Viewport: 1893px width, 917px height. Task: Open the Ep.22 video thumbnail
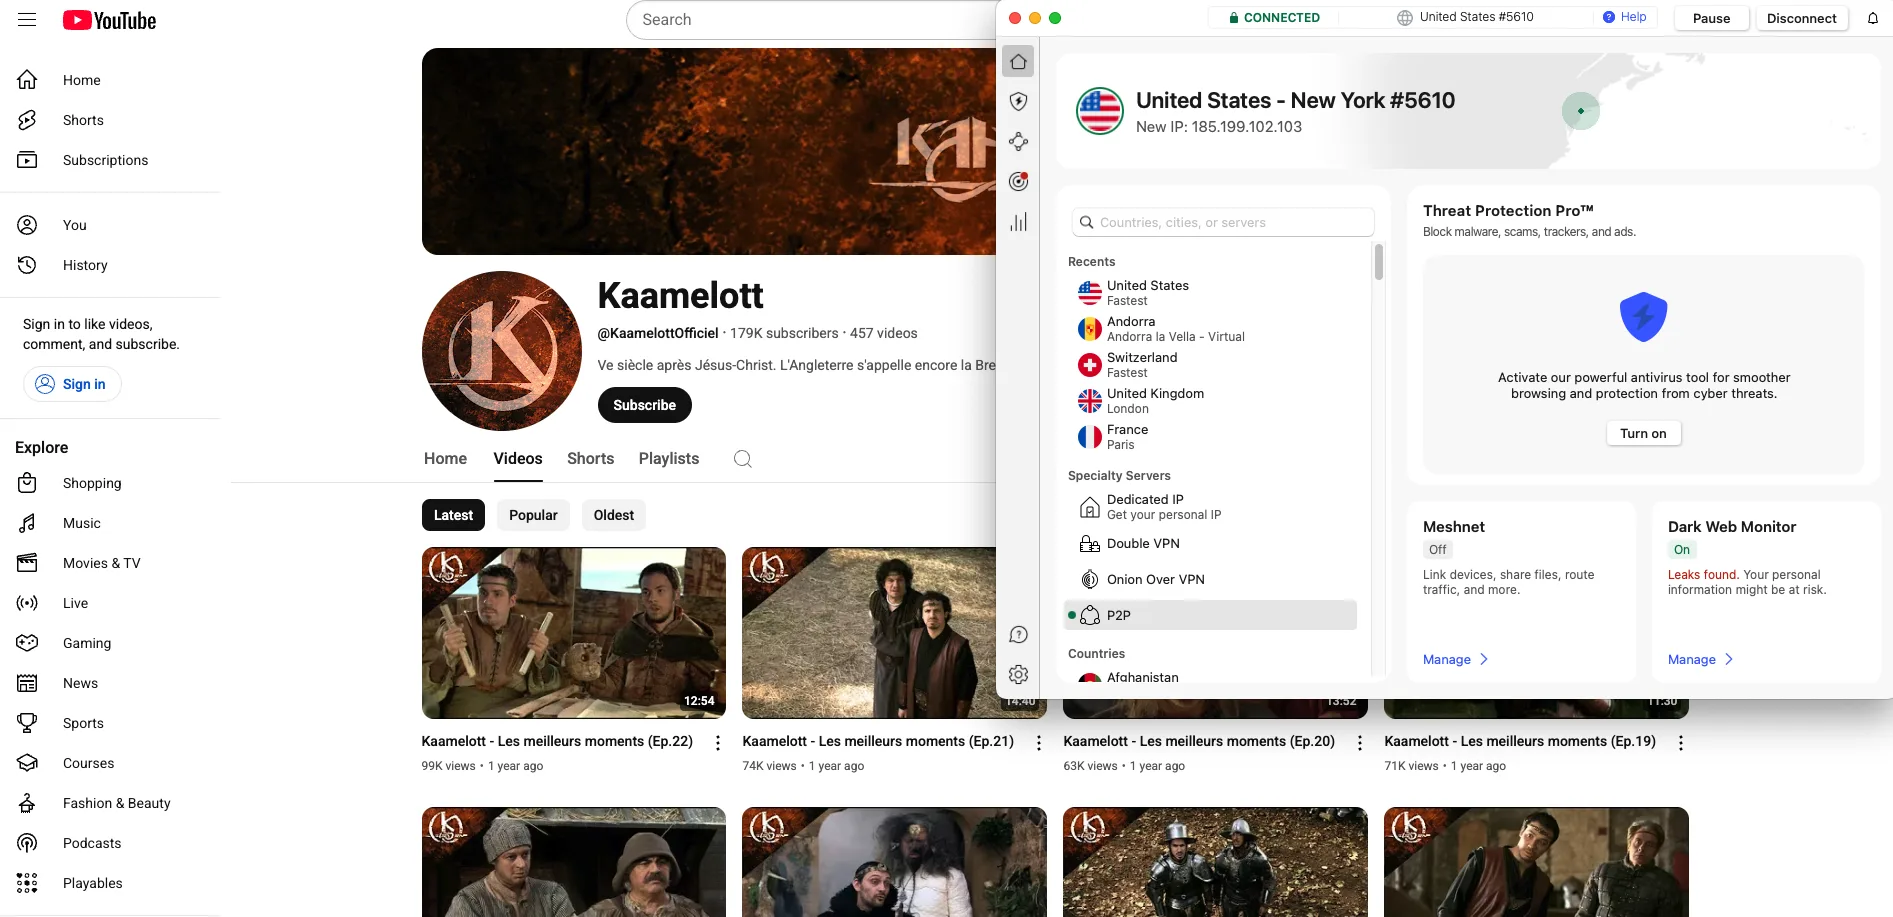click(x=573, y=633)
